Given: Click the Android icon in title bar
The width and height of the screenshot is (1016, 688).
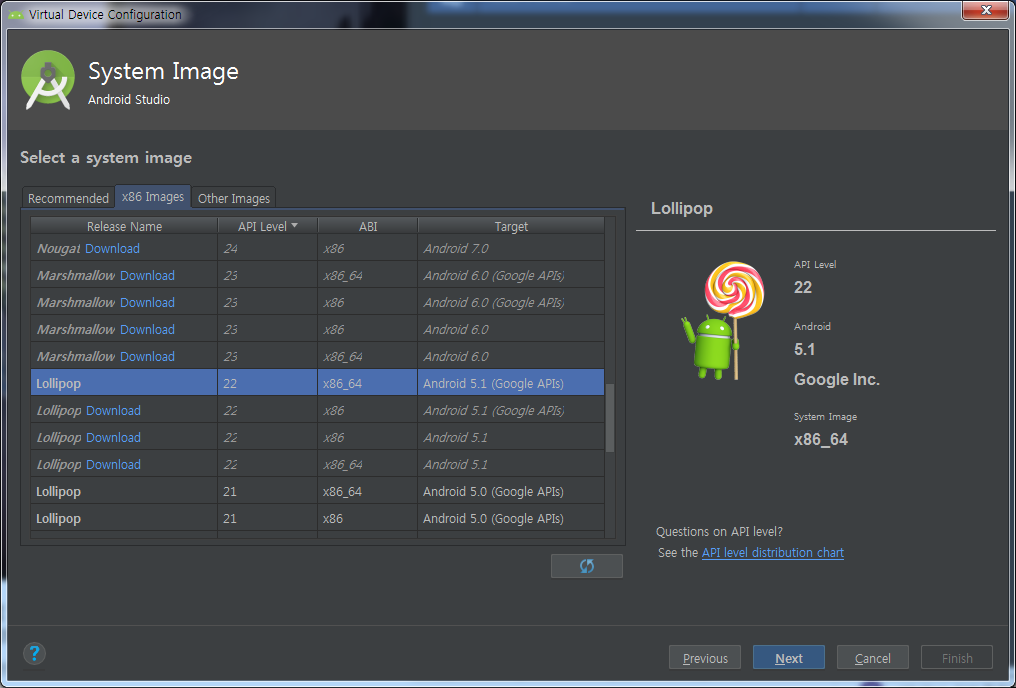Looking at the screenshot, I should point(16,14).
